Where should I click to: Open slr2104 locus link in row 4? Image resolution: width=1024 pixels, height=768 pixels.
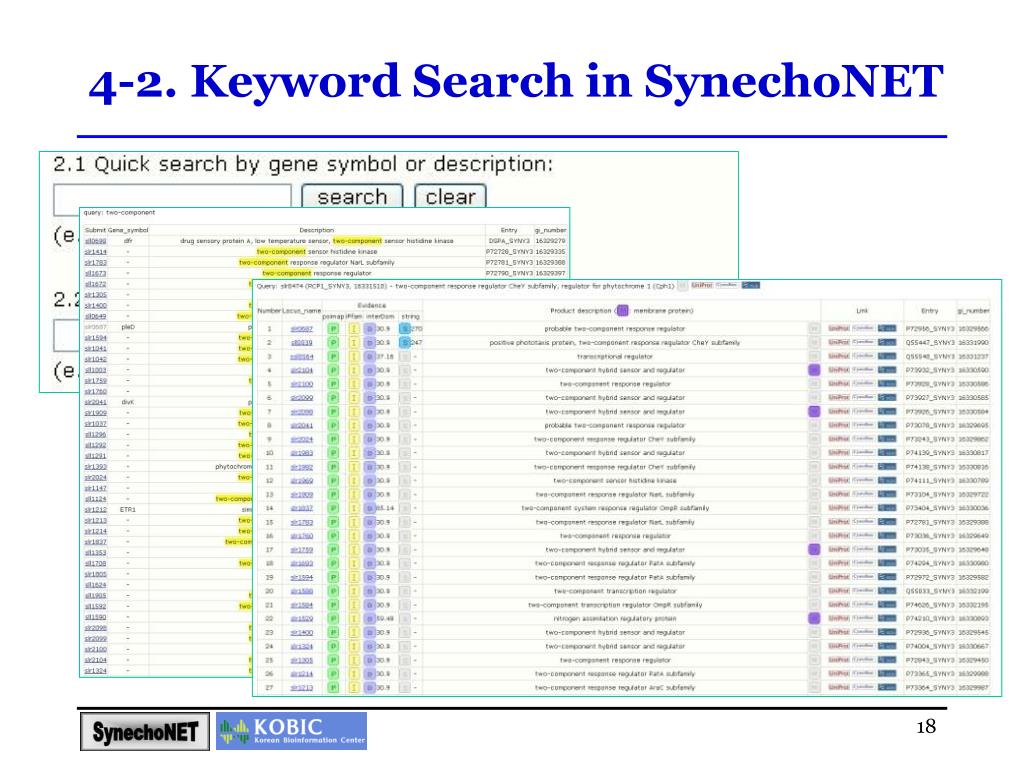click(x=302, y=370)
